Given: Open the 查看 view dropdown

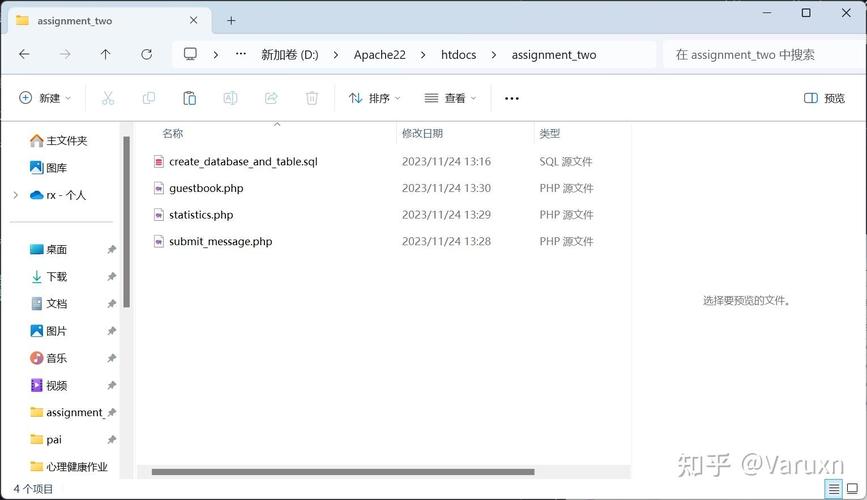Looking at the screenshot, I should (x=450, y=98).
